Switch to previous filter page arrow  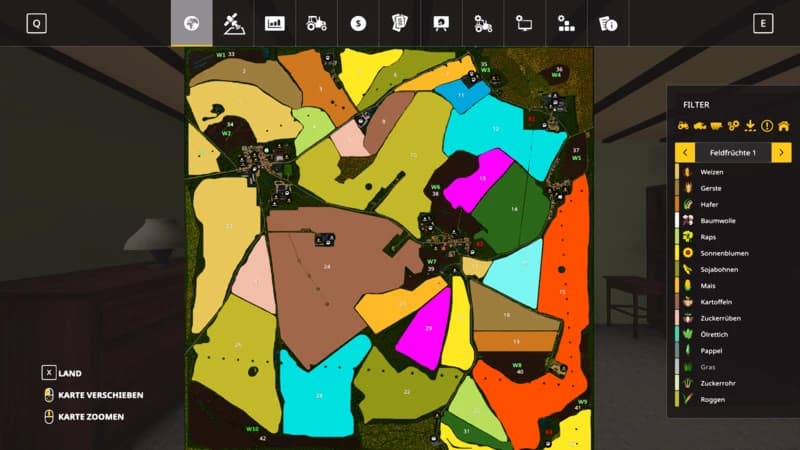click(685, 153)
